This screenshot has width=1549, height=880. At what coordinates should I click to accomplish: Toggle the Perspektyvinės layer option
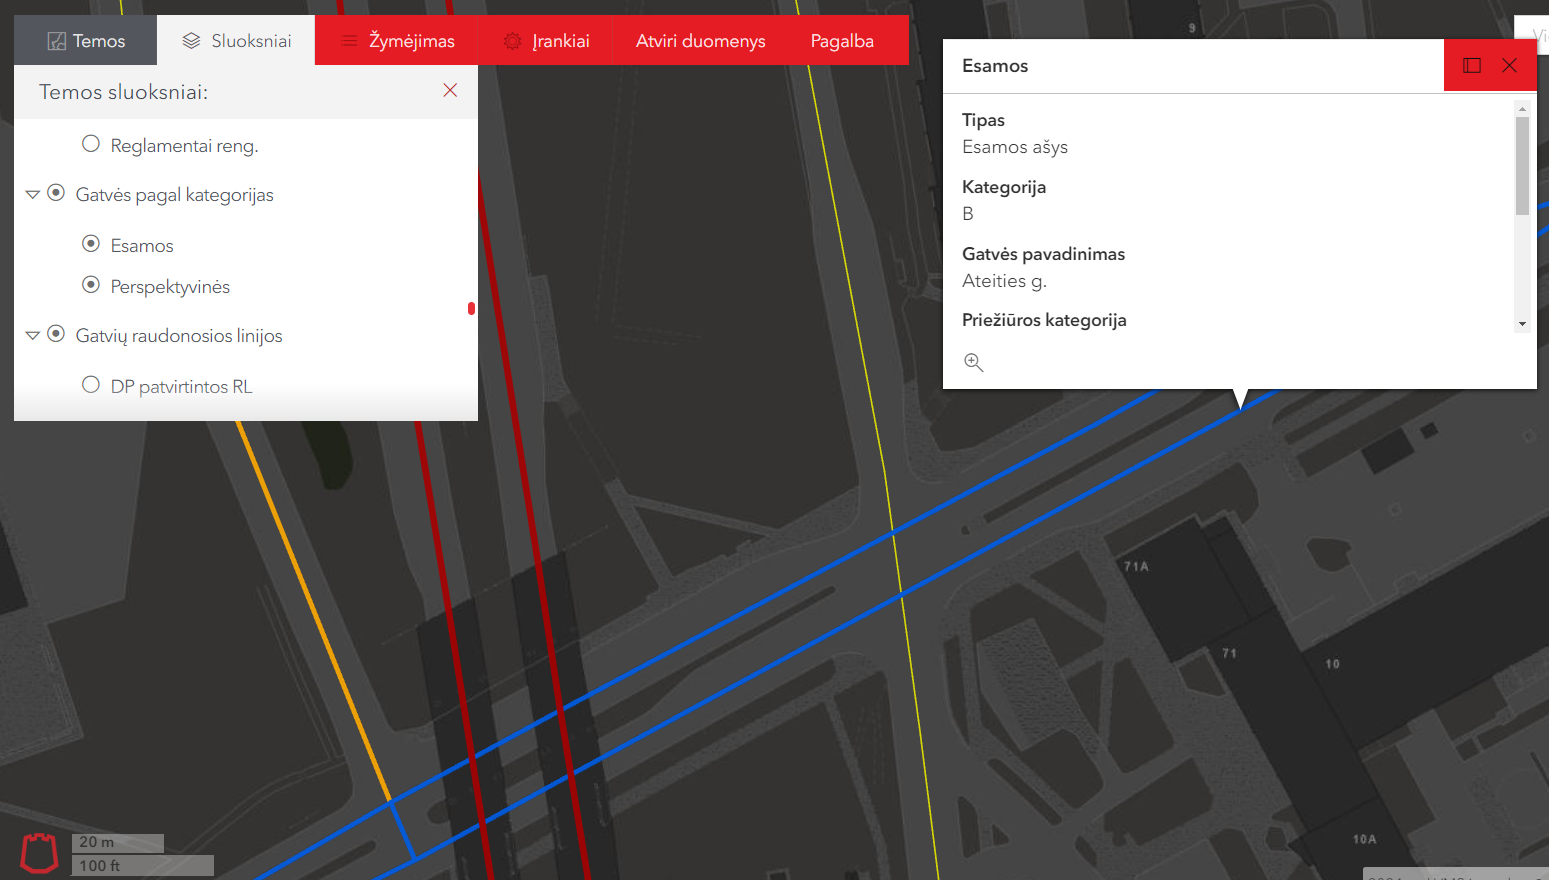tap(91, 285)
